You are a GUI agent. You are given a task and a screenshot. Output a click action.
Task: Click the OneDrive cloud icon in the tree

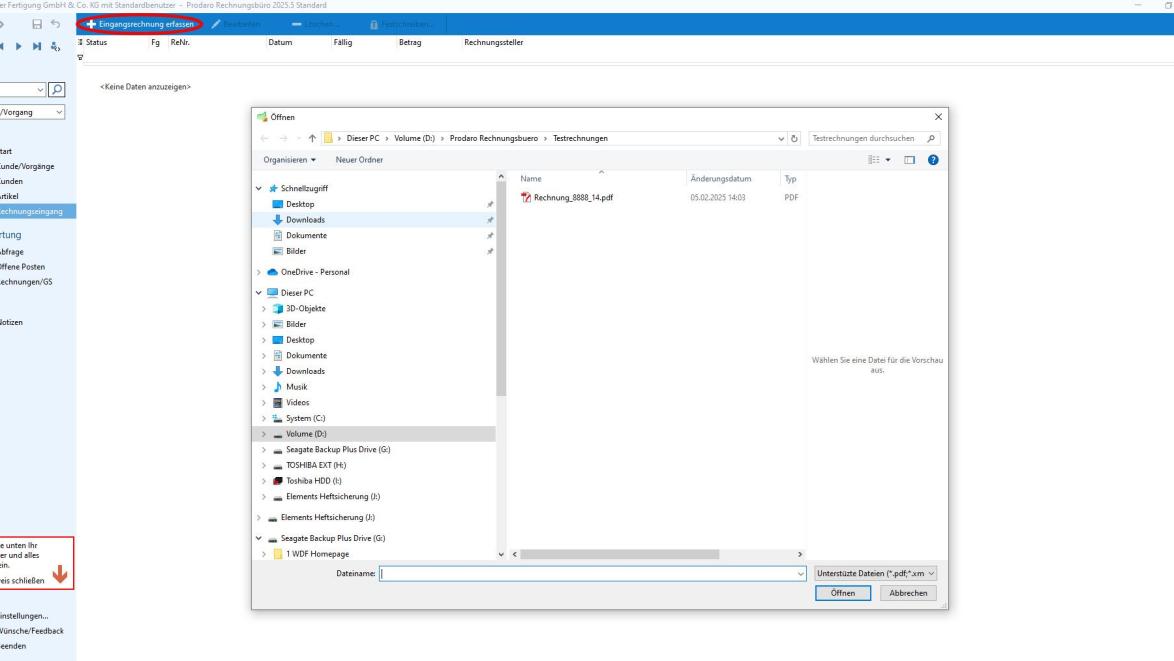pyautogui.click(x=273, y=272)
